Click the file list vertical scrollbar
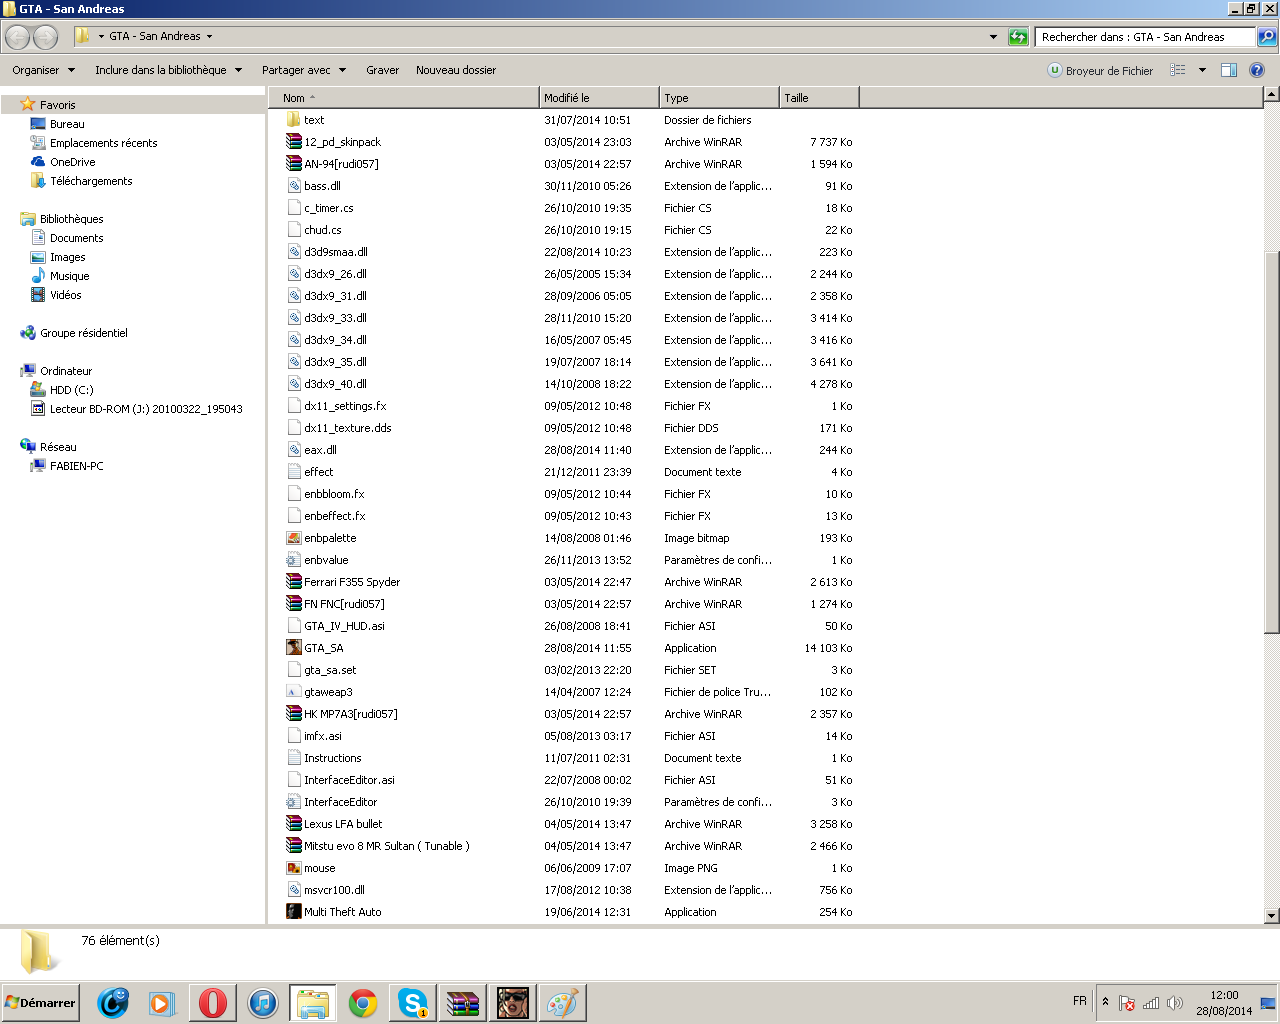The height and width of the screenshot is (1024, 1280). click(x=1271, y=440)
